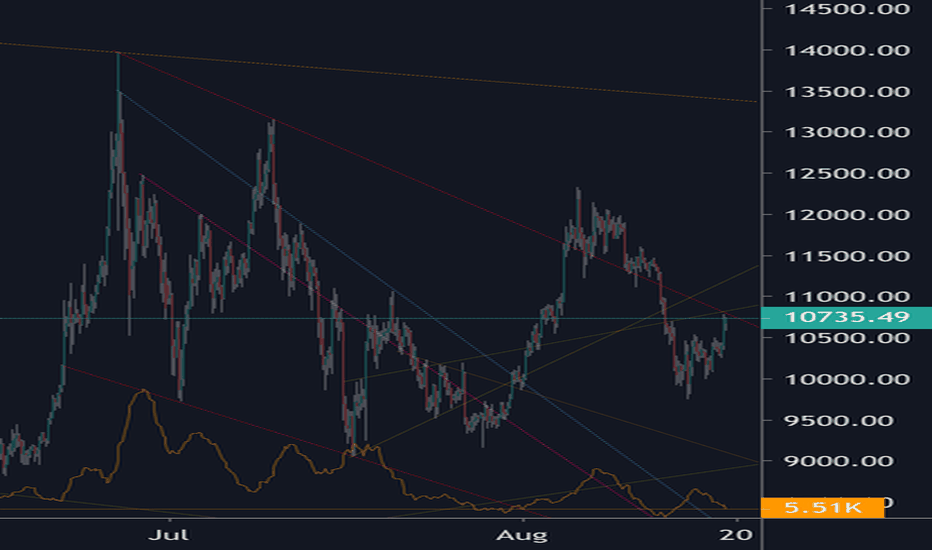The width and height of the screenshot is (932, 550).
Task: Click the orange 5.51K indicator label
Action: tap(823, 508)
